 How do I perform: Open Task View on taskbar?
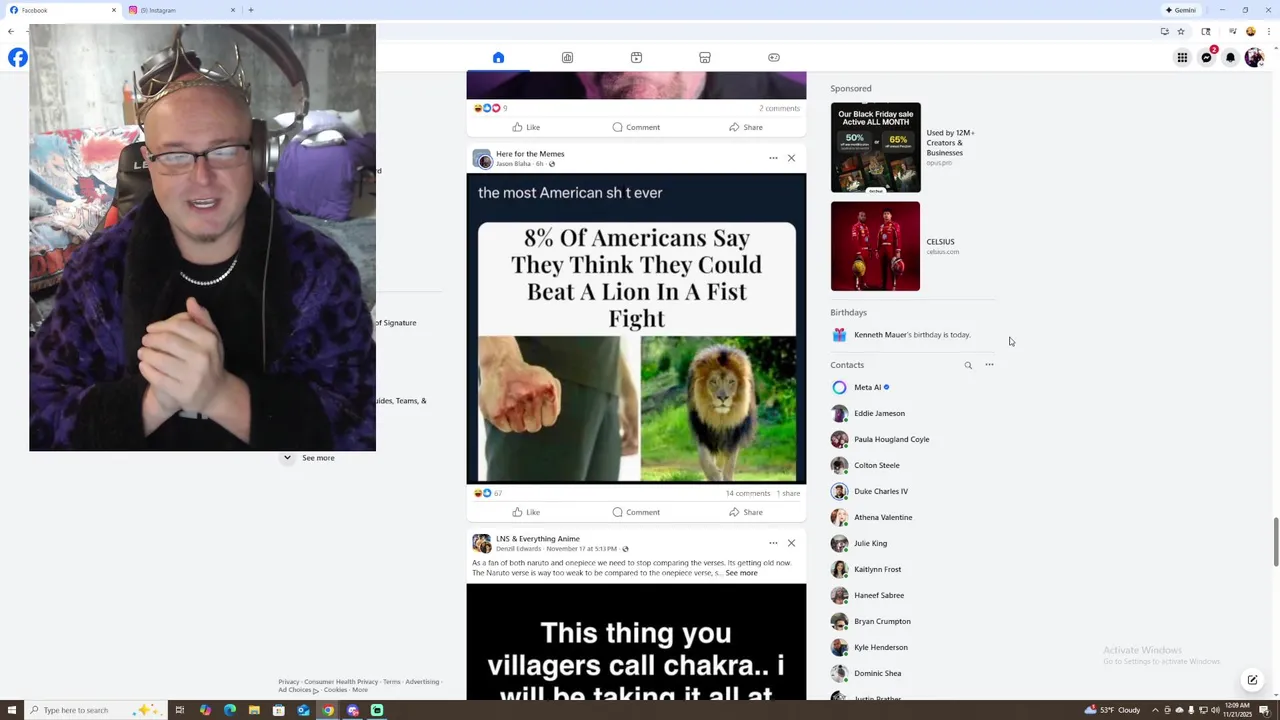pyautogui.click(x=180, y=710)
